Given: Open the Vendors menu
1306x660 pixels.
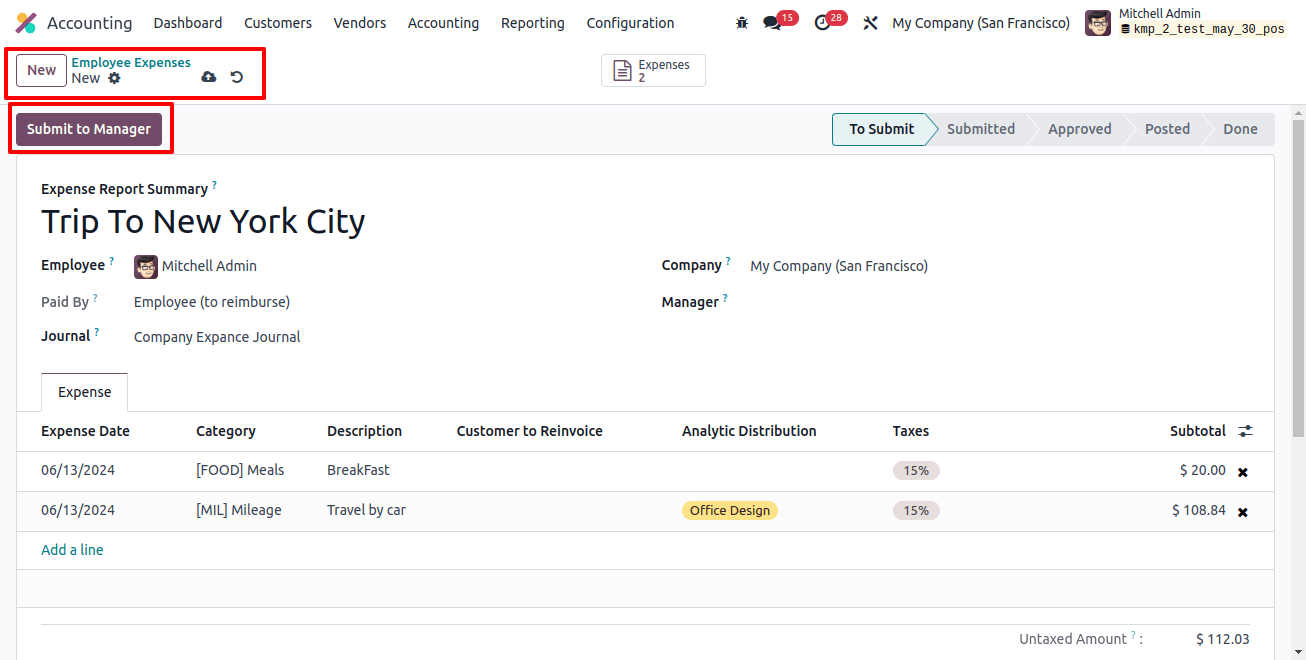Looking at the screenshot, I should 360,23.
